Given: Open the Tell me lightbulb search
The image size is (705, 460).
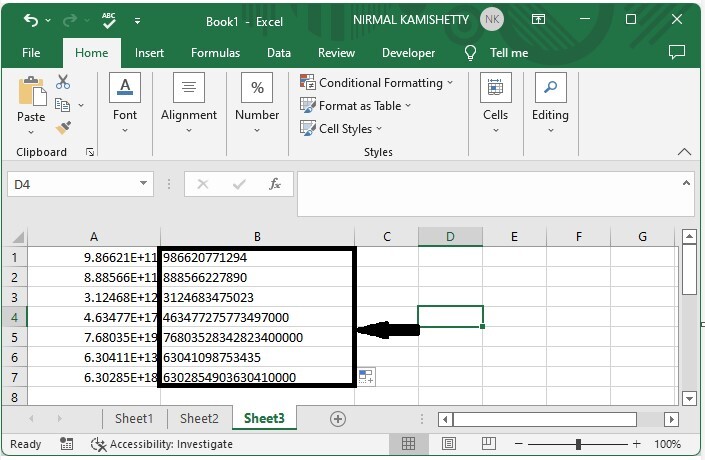Looking at the screenshot, I should point(471,53).
